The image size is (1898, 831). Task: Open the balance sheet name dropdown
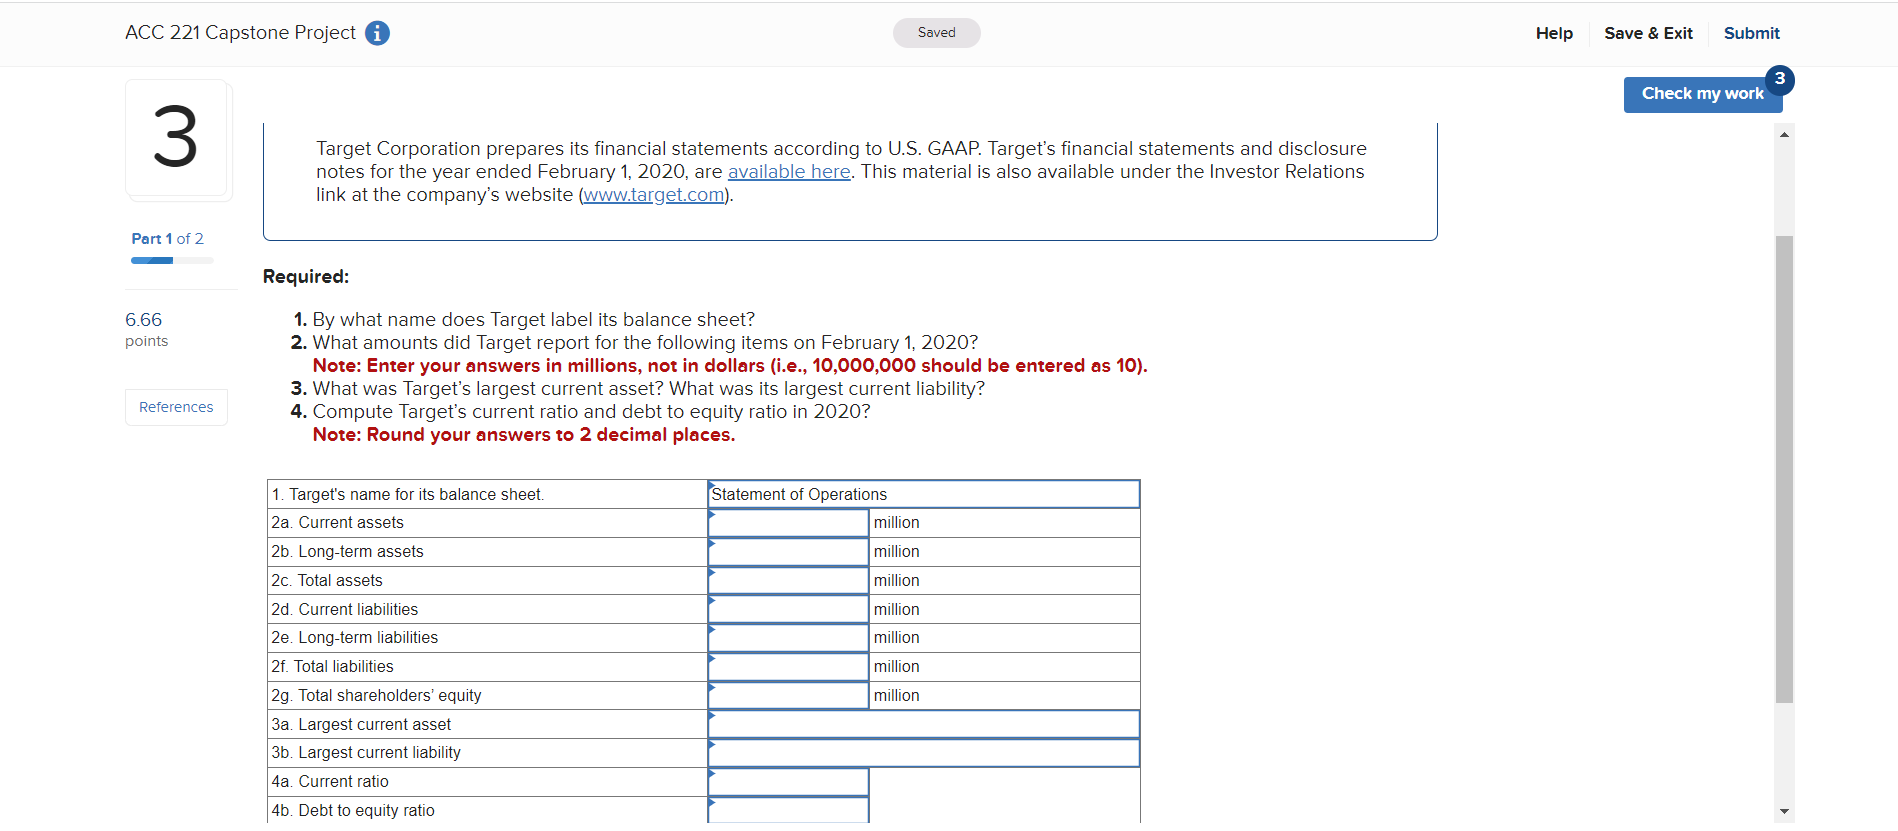click(923, 494)
